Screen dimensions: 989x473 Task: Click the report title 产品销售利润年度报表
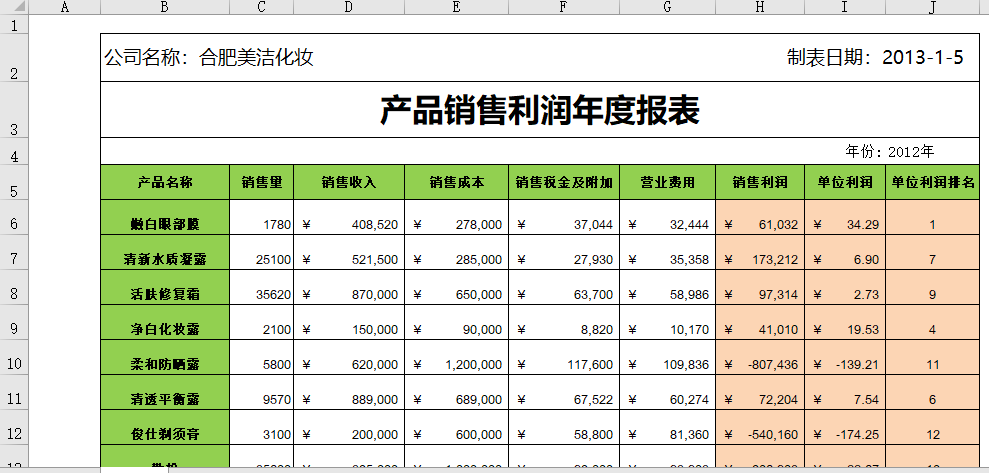pyautogui.click(x=539, y=111)
